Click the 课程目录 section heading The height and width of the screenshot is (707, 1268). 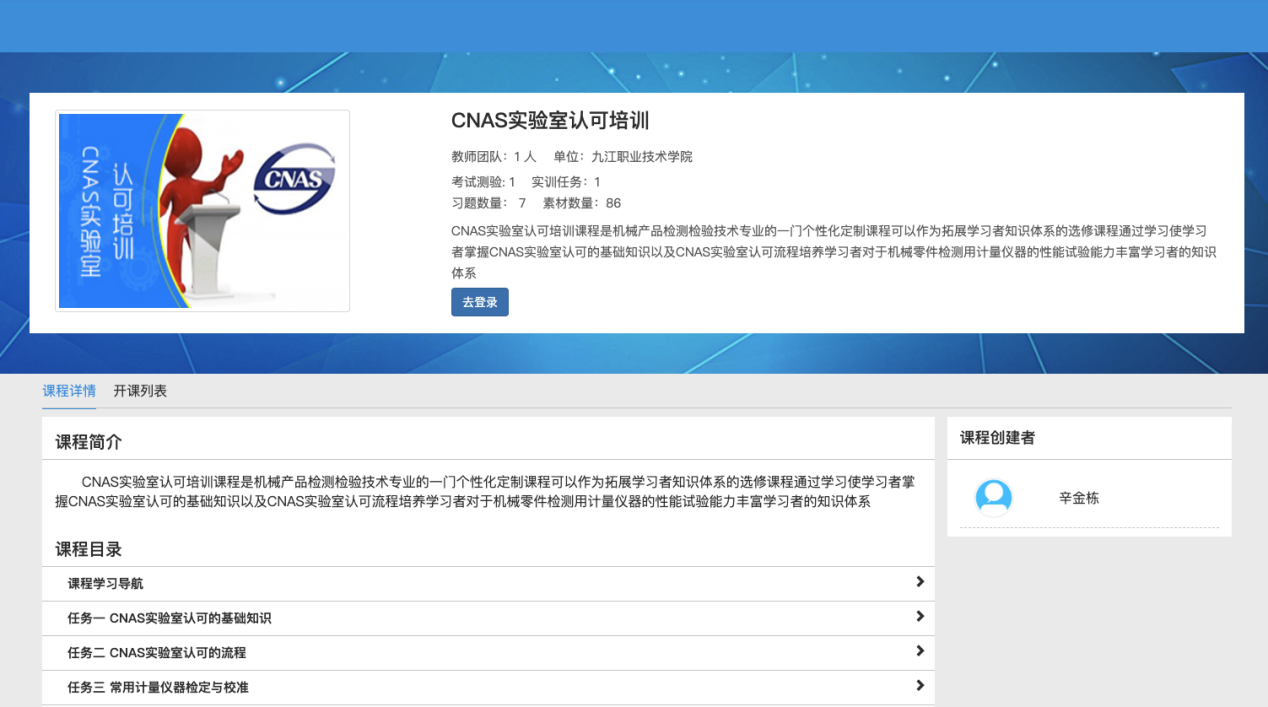[x=88, y=549]
